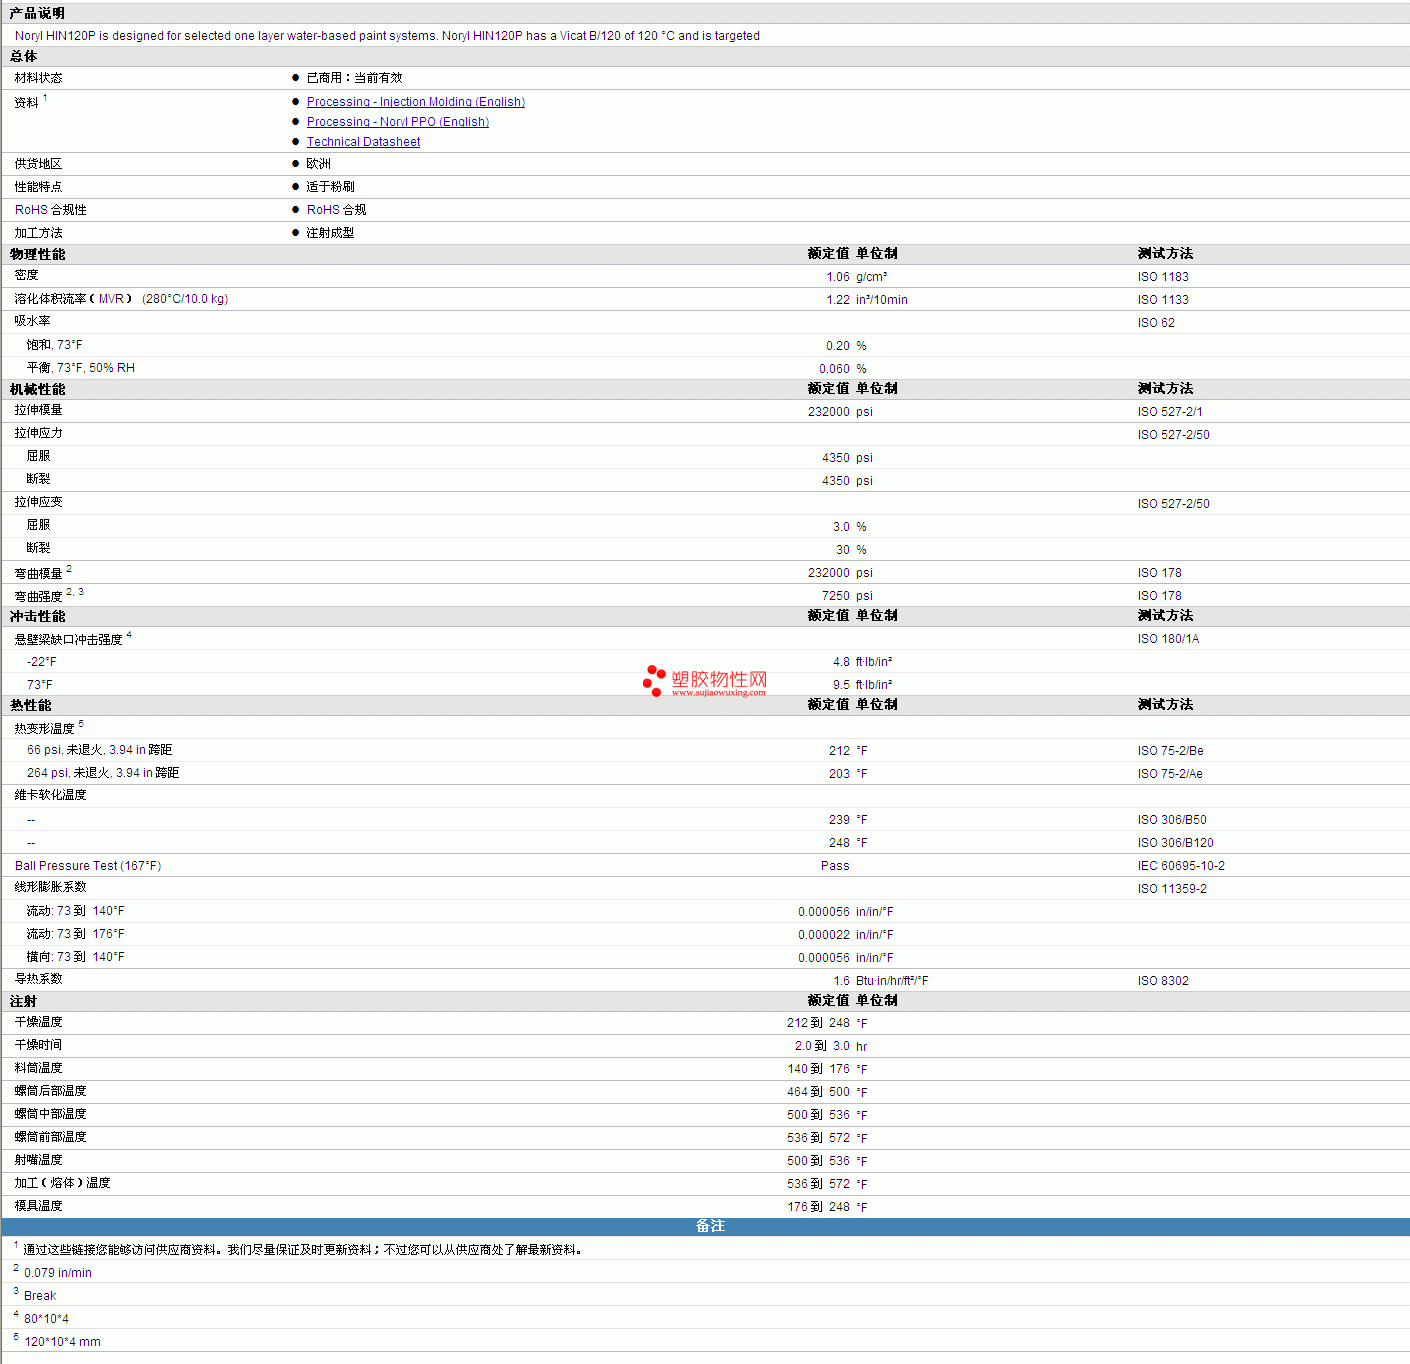Click ISO 527-2/1 test method
Image resolution: width=1410 pixels, height=1364 pixels.
click(1170, 412)
